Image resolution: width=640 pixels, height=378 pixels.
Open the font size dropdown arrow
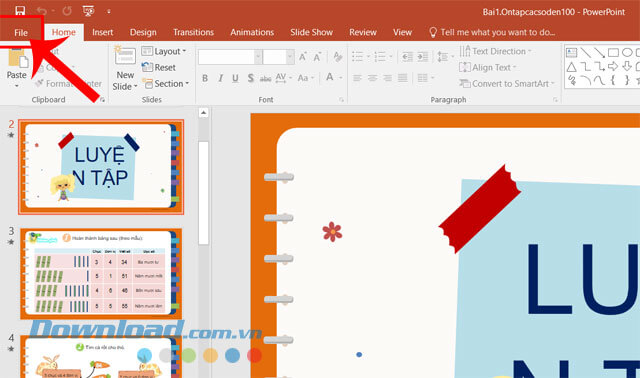[290, 57]
